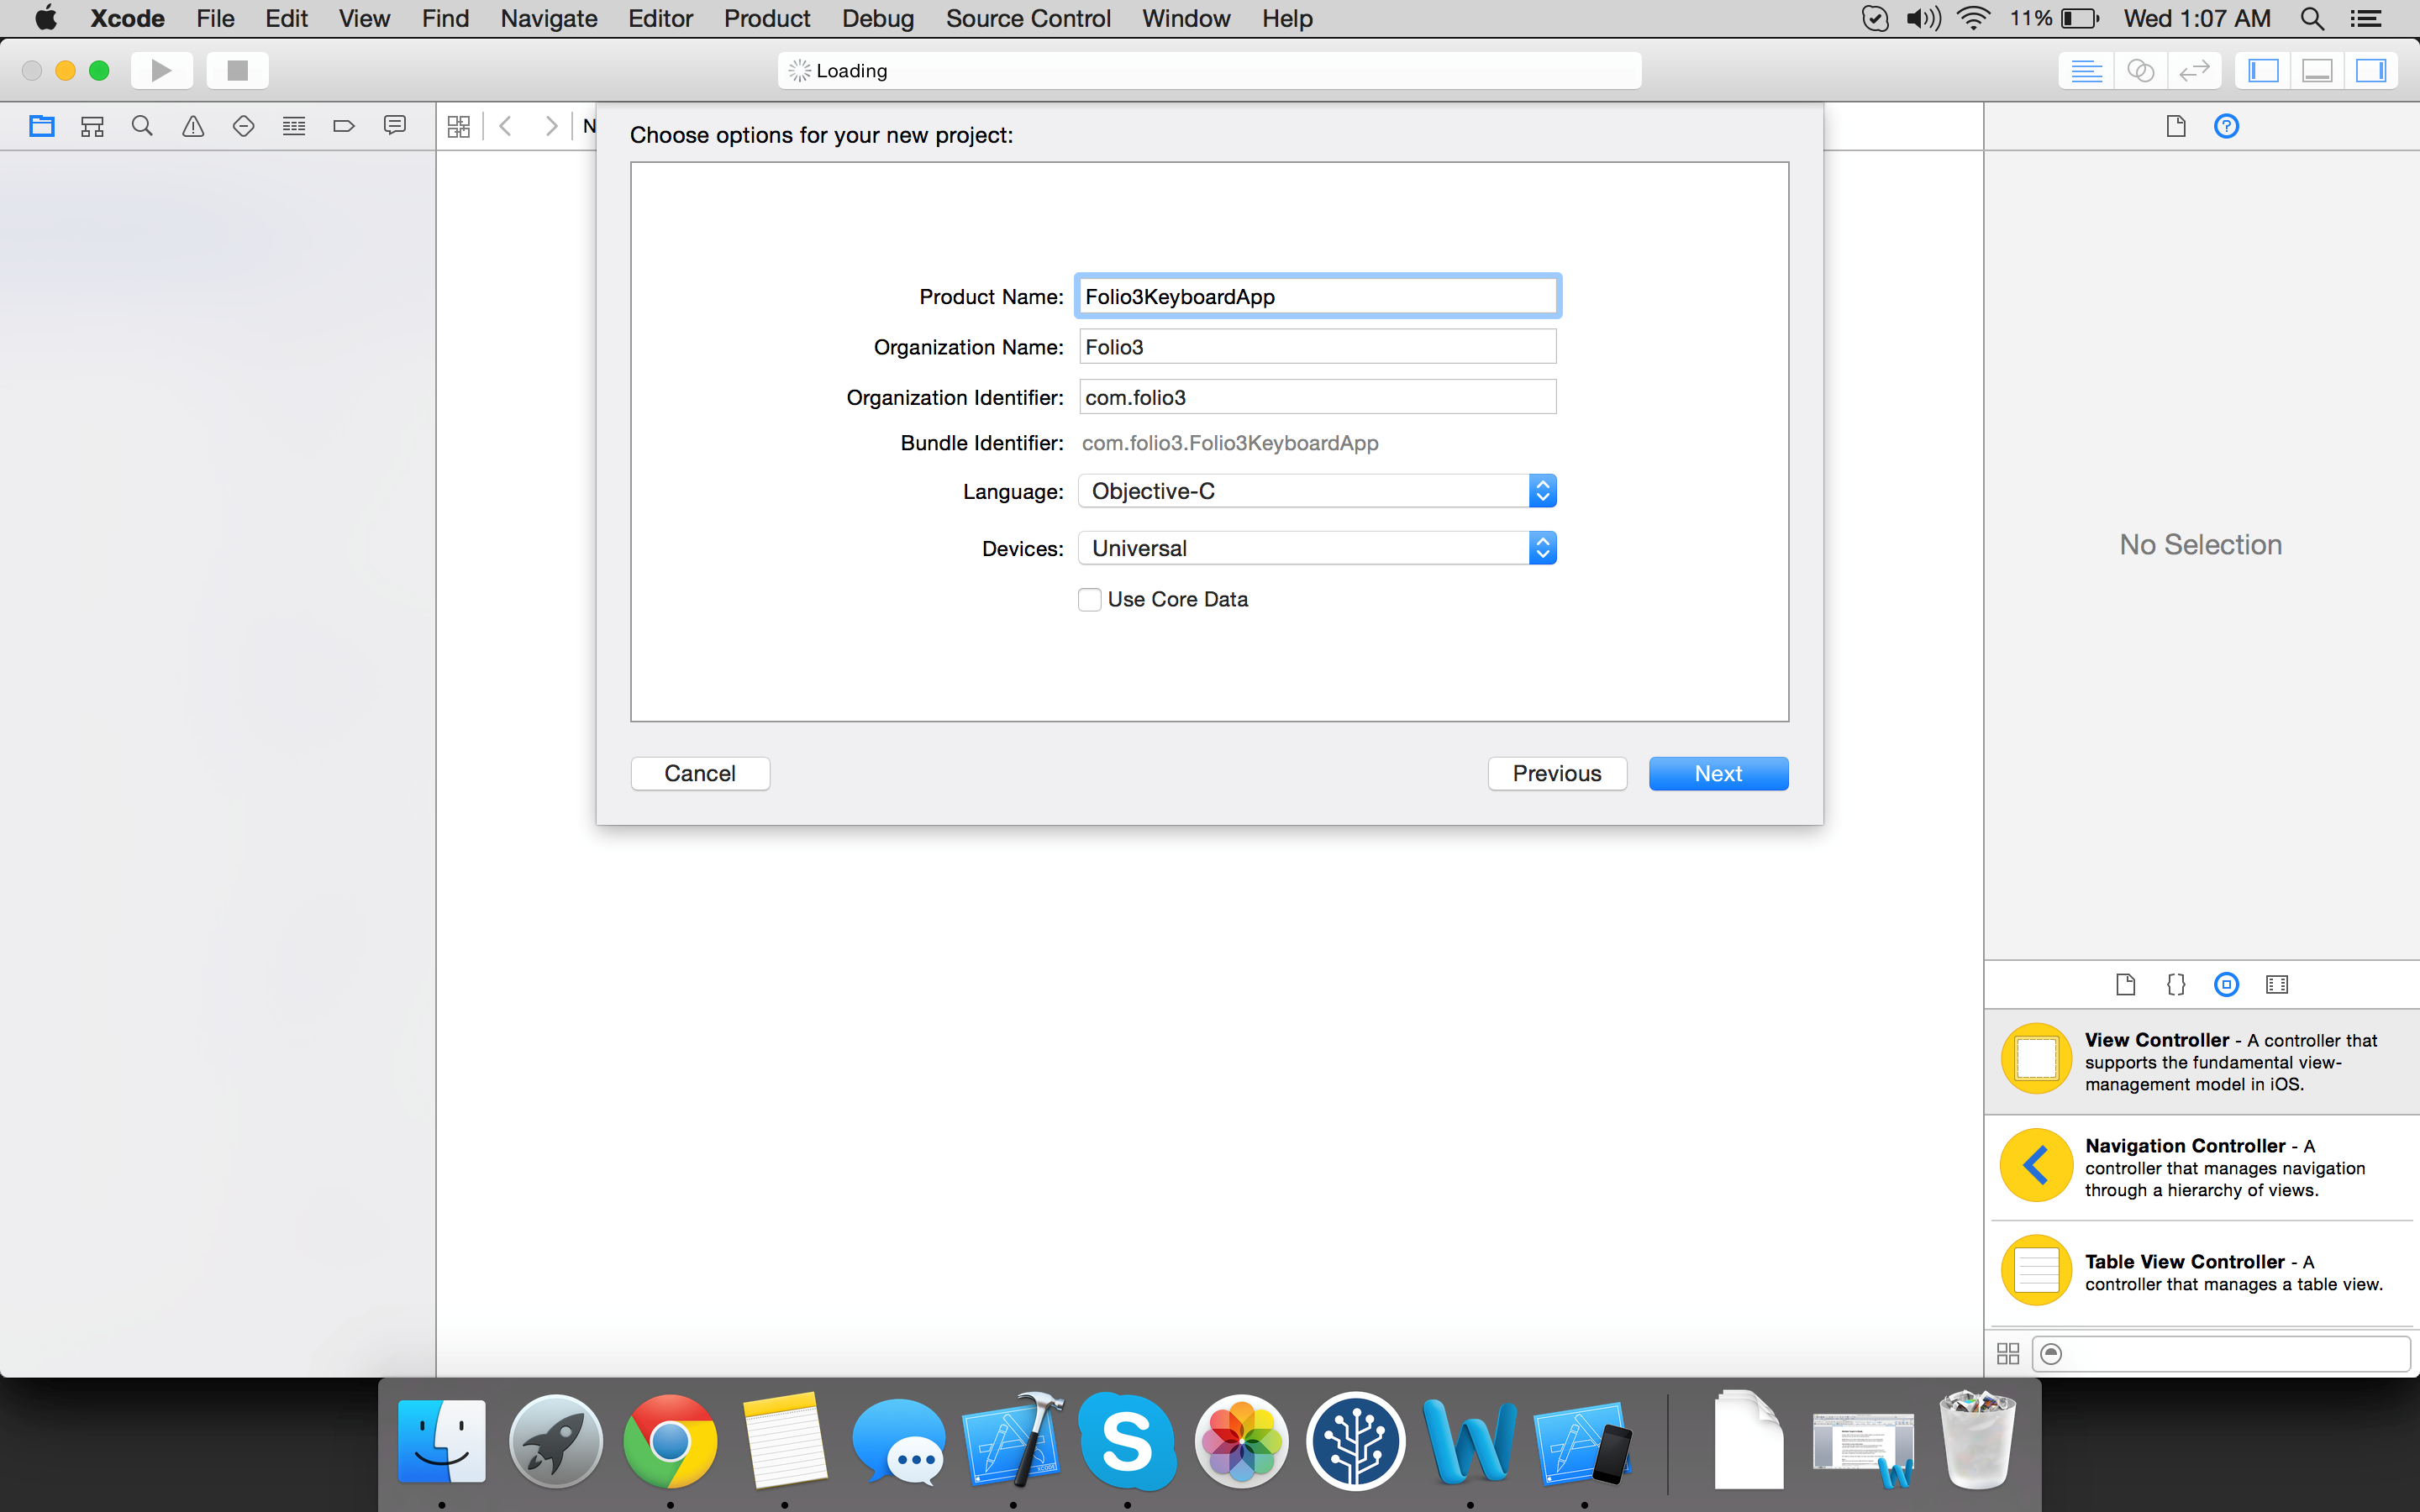Open the Project navigator
Viewport: 2420px width, 1512px height.
[x=42, y=125]
